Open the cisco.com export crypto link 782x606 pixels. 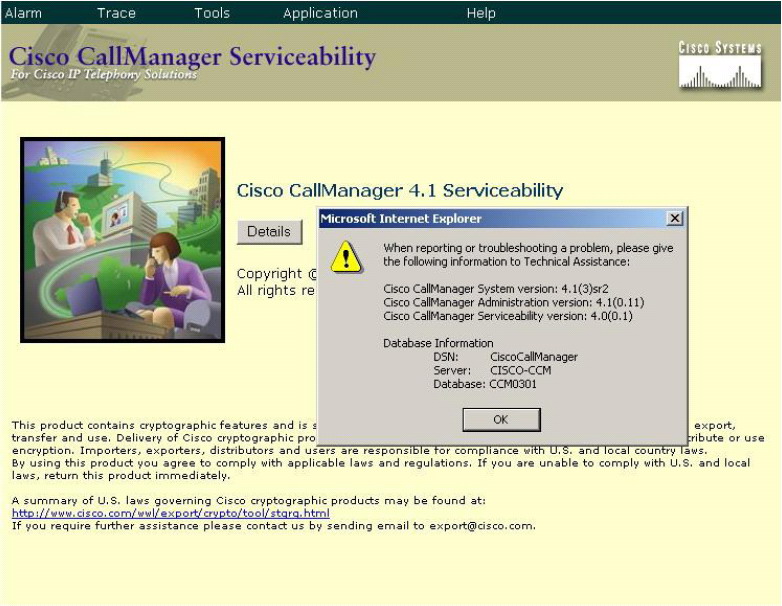(171, 513)
